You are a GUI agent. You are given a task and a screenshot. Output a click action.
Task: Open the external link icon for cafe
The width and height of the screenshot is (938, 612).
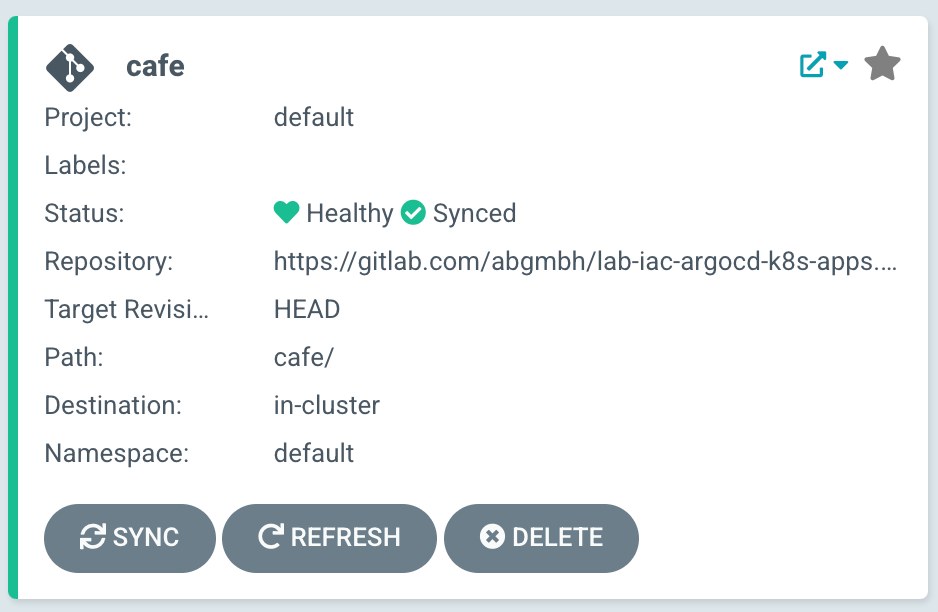click(x=813, y=66)
